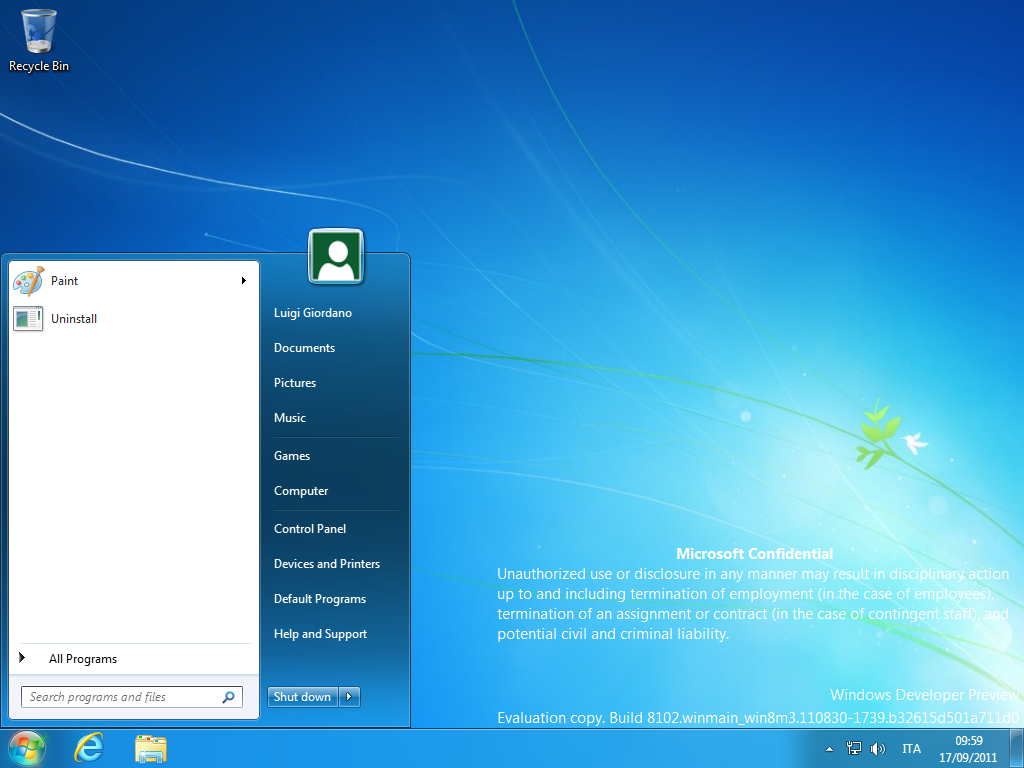Show hidden tray icons arrow
Screen dimensions: 1024x768
[x=829, y=749]
